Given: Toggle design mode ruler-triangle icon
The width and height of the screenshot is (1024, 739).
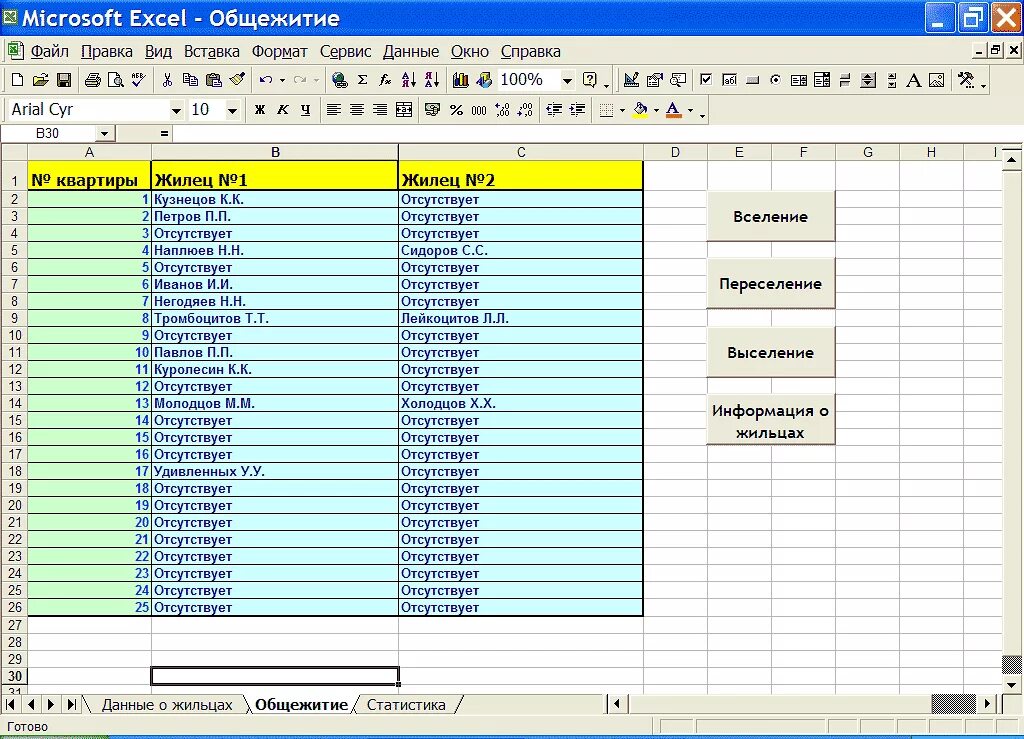Looking at the screenshot, I should coord(631,80).
